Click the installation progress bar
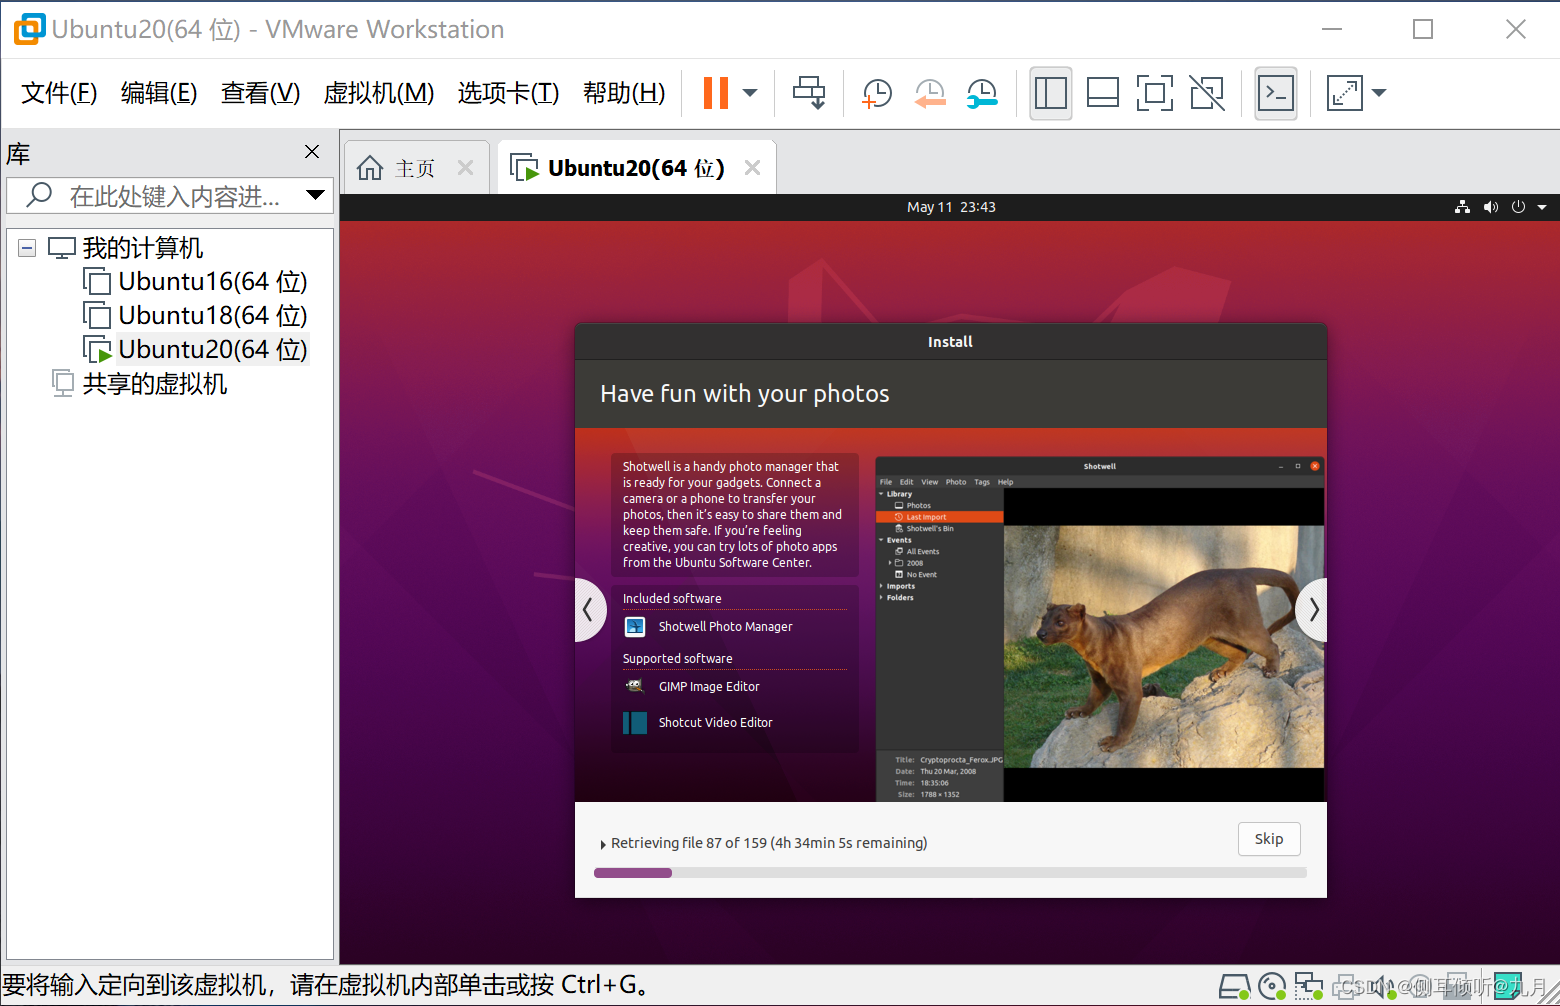Viewport: 1560px width, 1006px height. coord(950,873)
